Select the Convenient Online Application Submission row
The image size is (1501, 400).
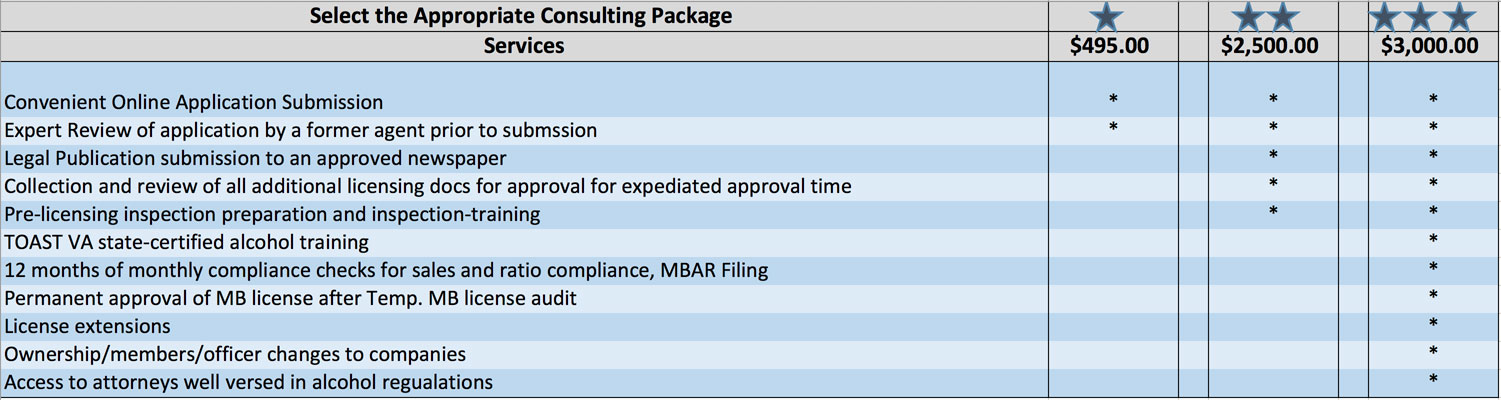[194, 102]
